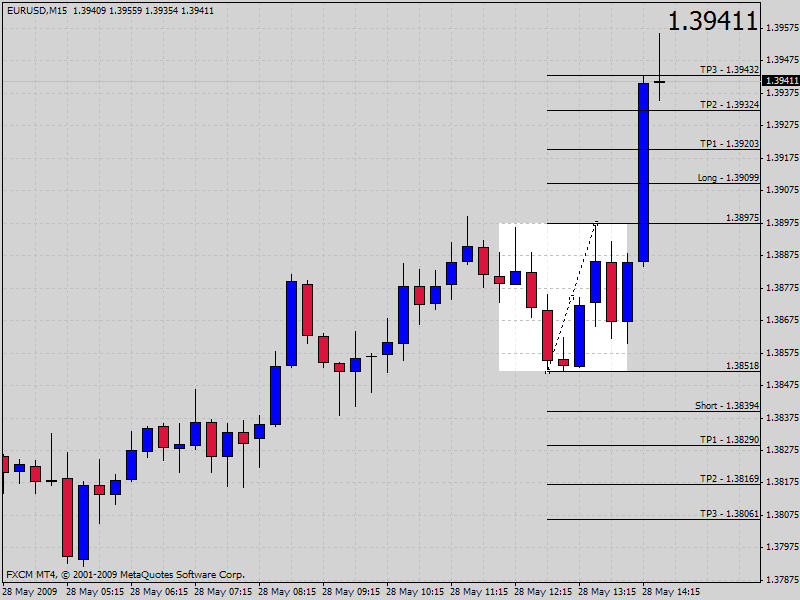This screenshot has height=600, width=800.
Task: Click the large 1.39411 price display
Action: click(713, 21)
